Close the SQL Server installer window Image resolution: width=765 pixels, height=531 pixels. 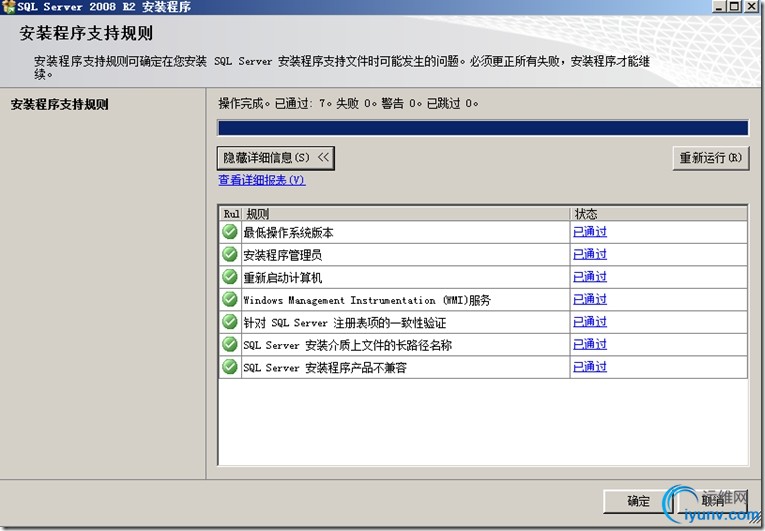tap(752, 6)
